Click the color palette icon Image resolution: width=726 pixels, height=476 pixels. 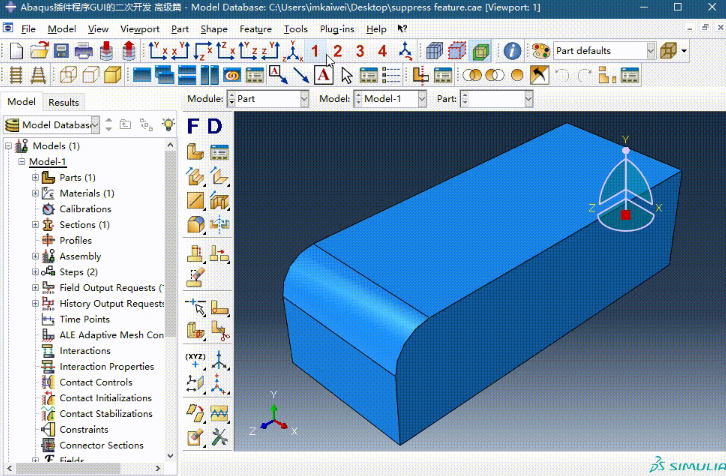[541, 50]
